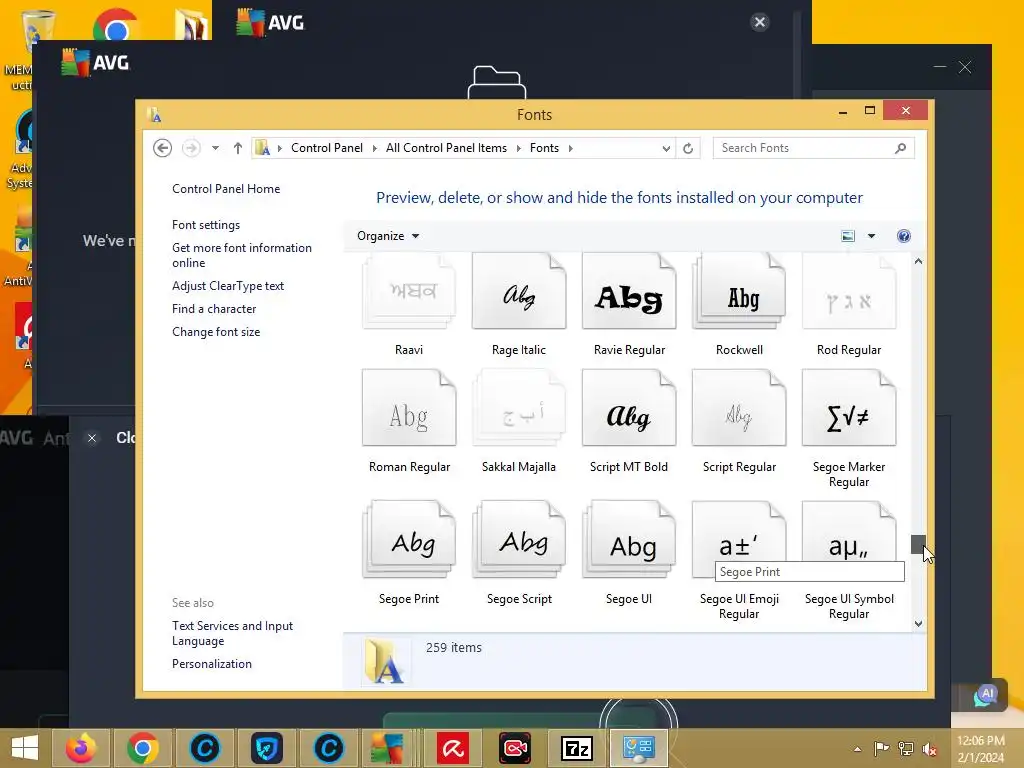
Task: Open Control Panel Home link
Action: (x=226, y=189)
